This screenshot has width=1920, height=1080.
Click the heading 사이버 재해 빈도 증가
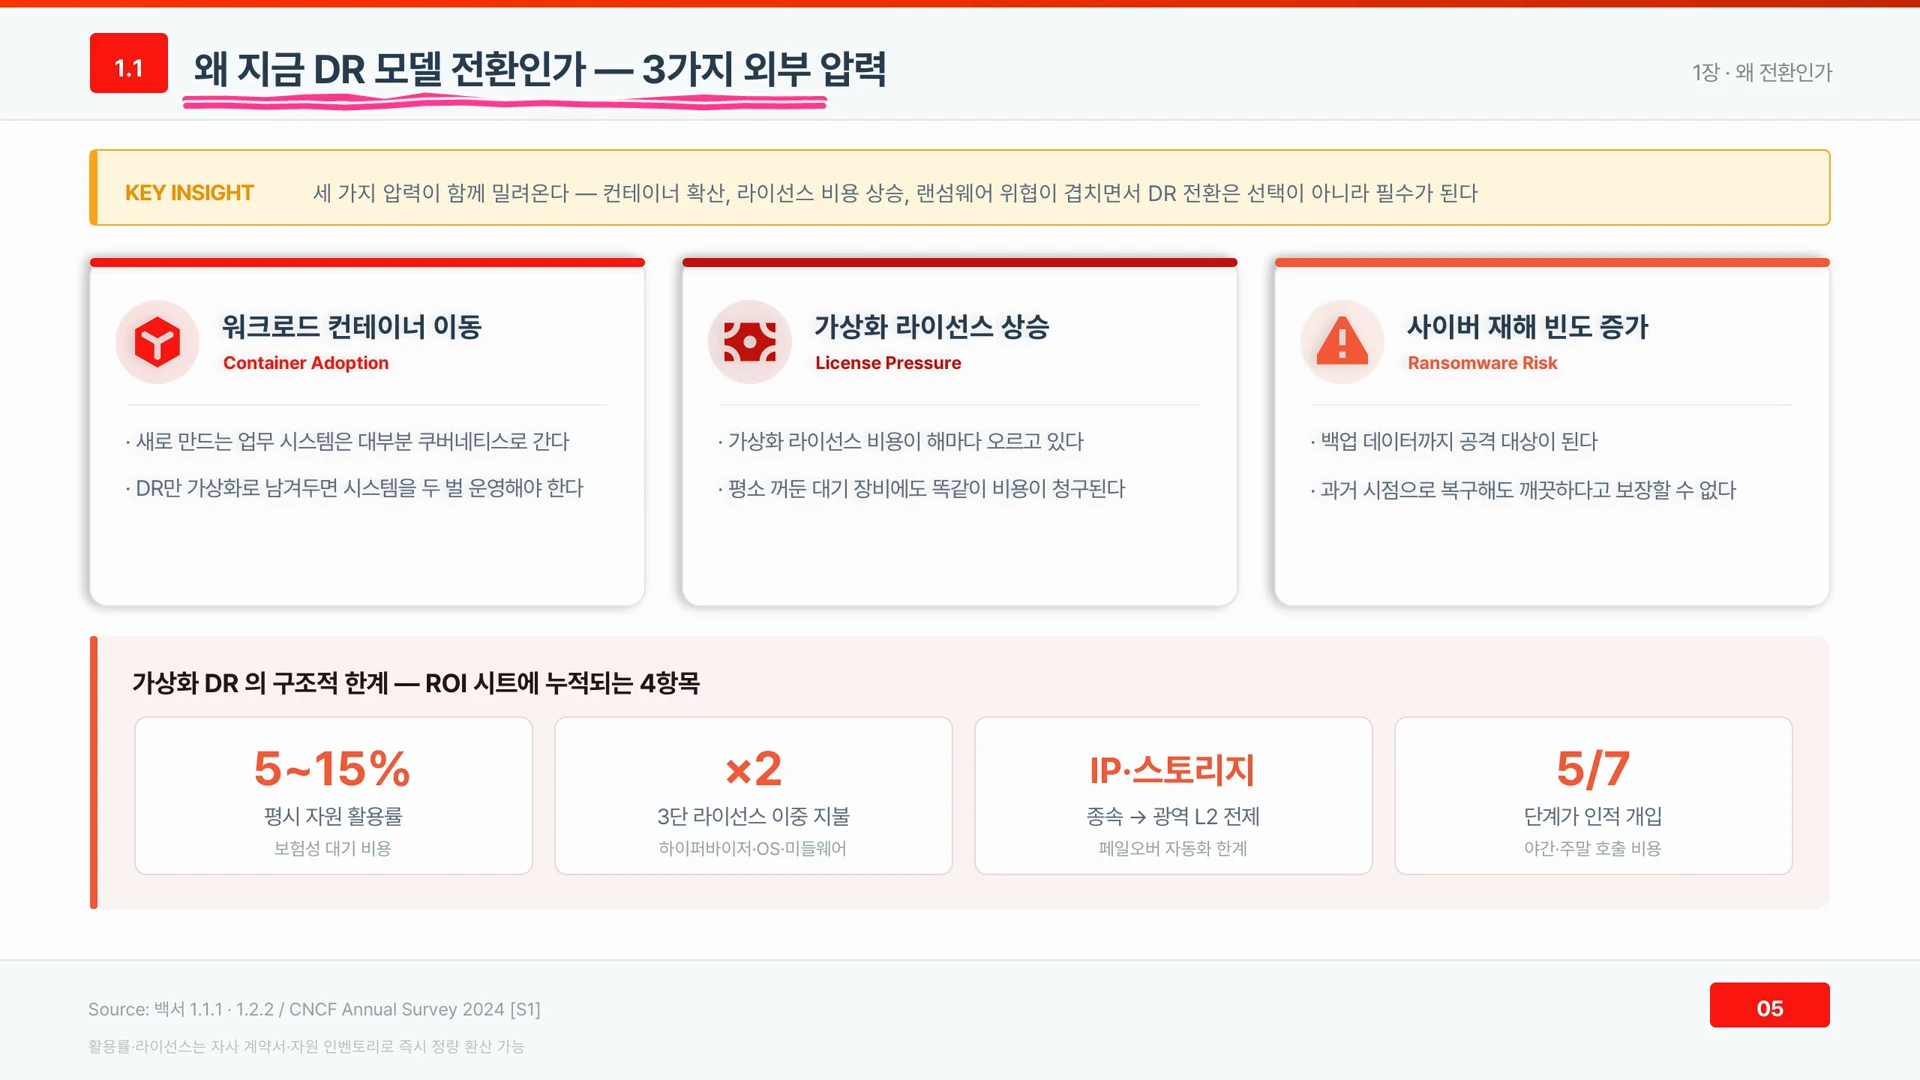click(1528, 326)
